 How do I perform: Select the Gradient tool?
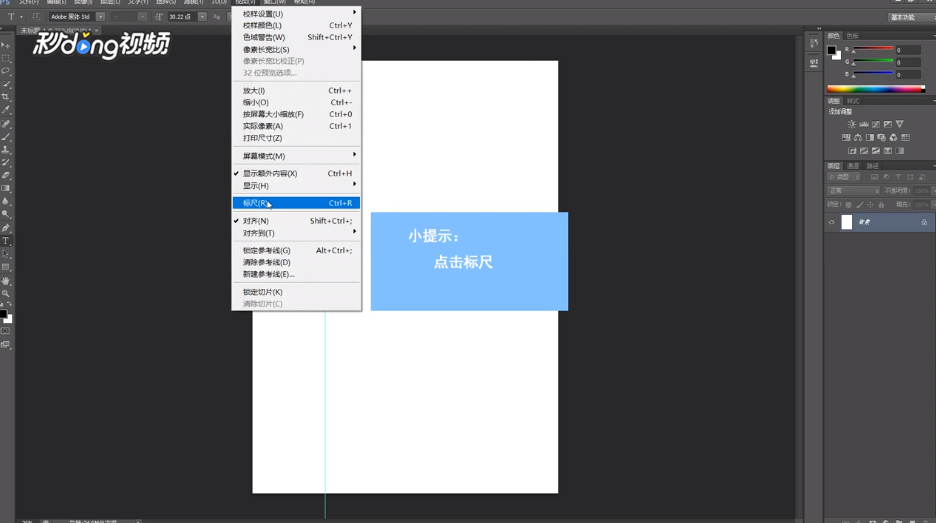(6, 188)
